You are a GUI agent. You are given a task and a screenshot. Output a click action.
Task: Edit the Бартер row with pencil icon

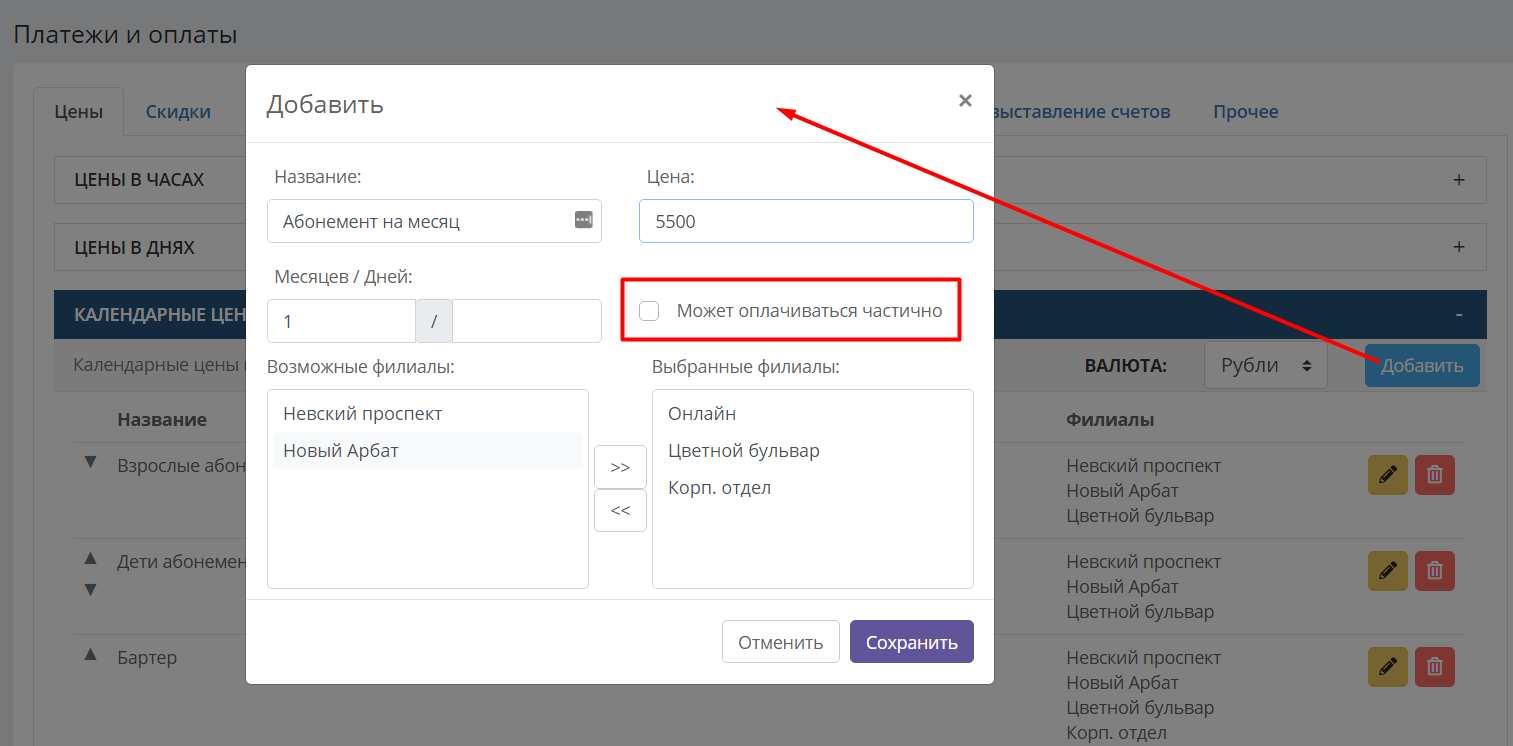(1387, 666)
